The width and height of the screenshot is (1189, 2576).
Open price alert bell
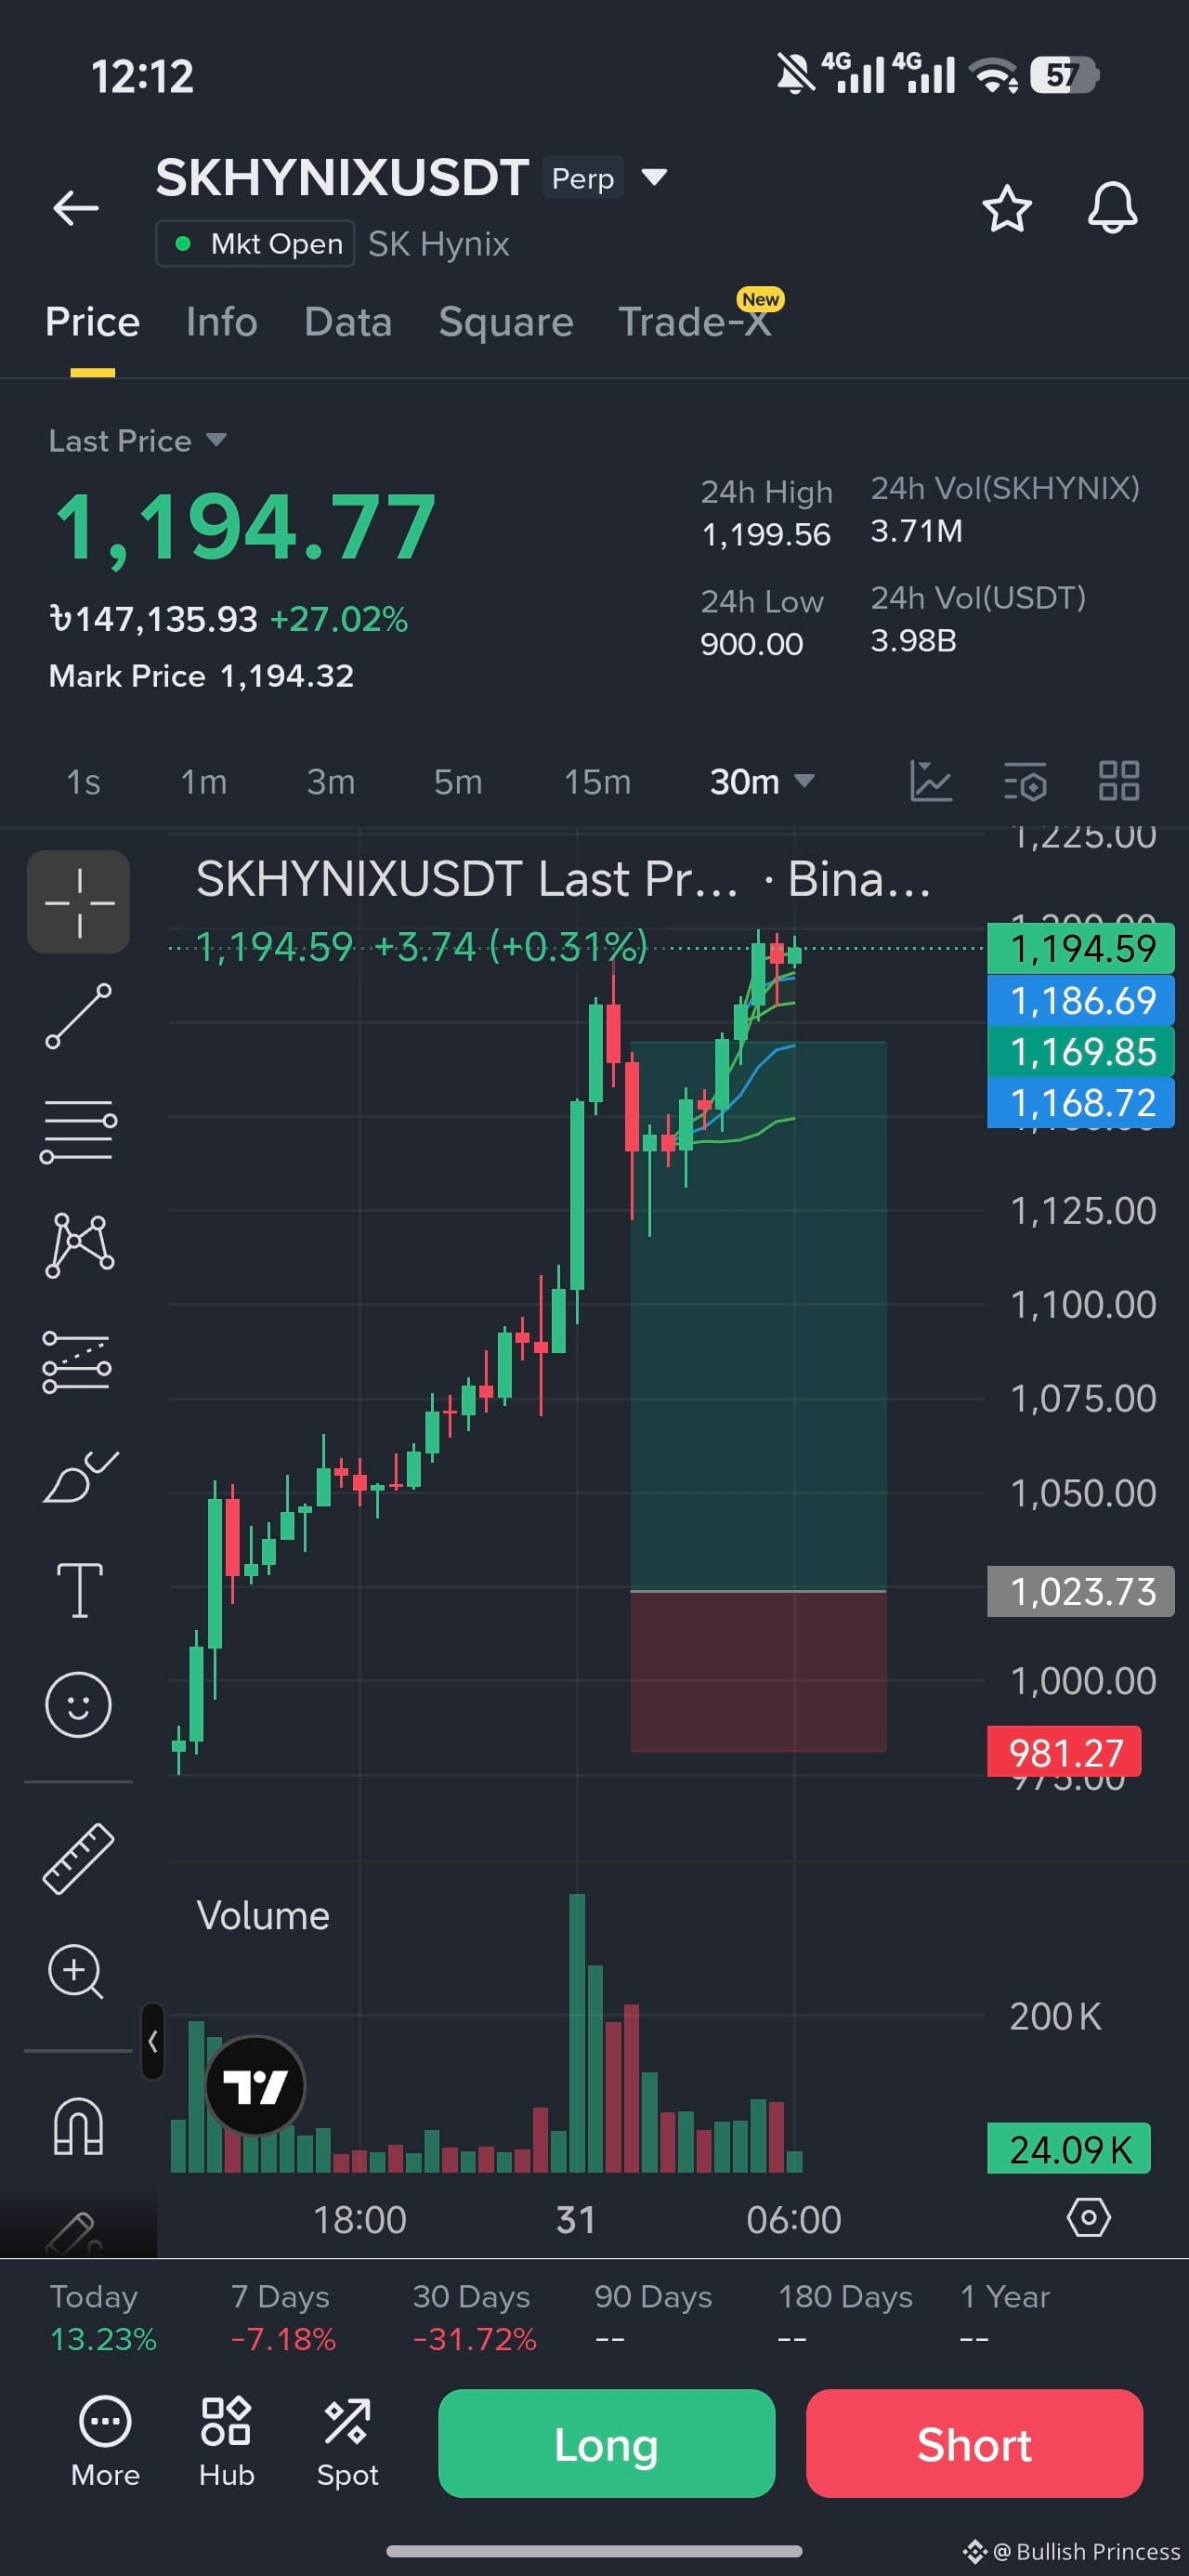(1112, 208)
